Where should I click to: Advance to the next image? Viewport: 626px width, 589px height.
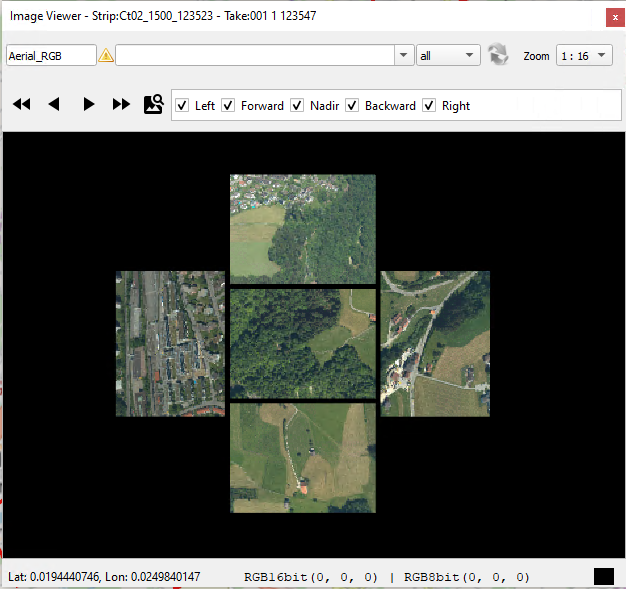pos(89,104)
